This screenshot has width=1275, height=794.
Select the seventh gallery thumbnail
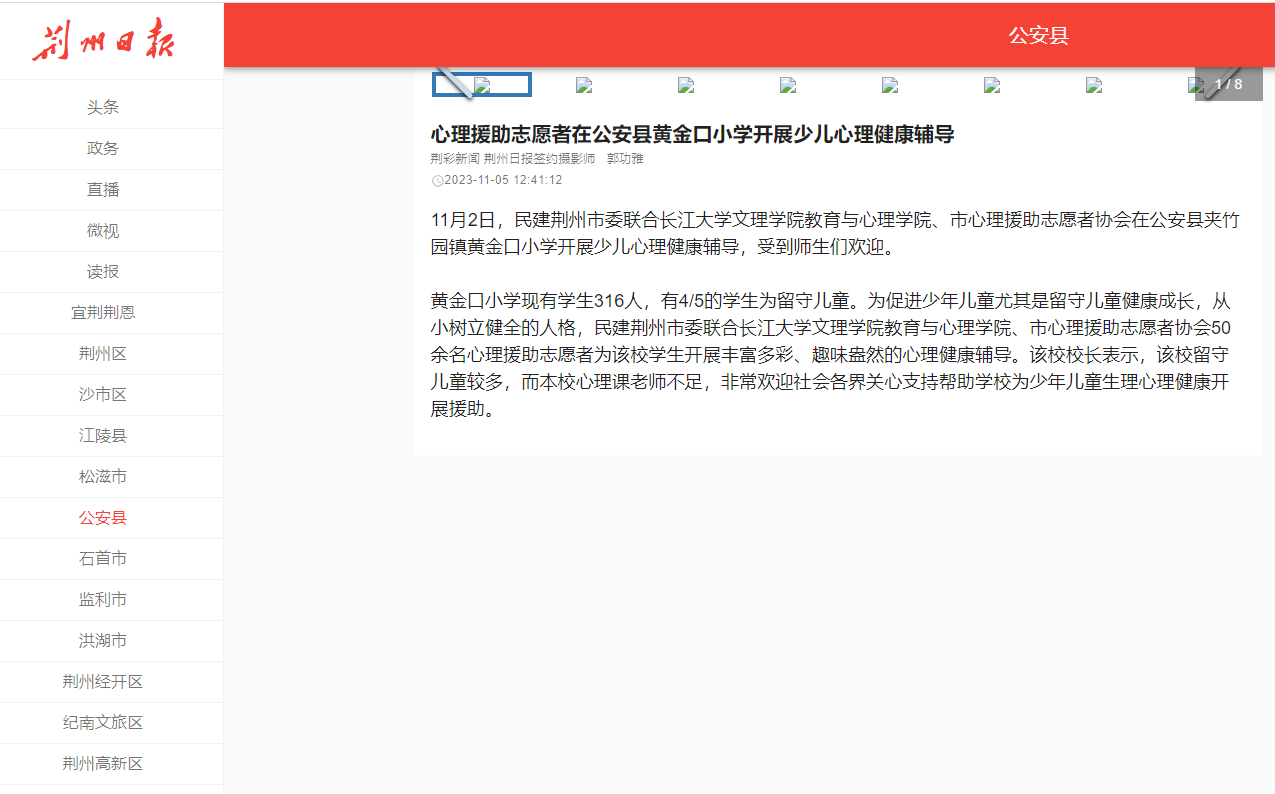pyautogui.click(x=1094, y=85)
